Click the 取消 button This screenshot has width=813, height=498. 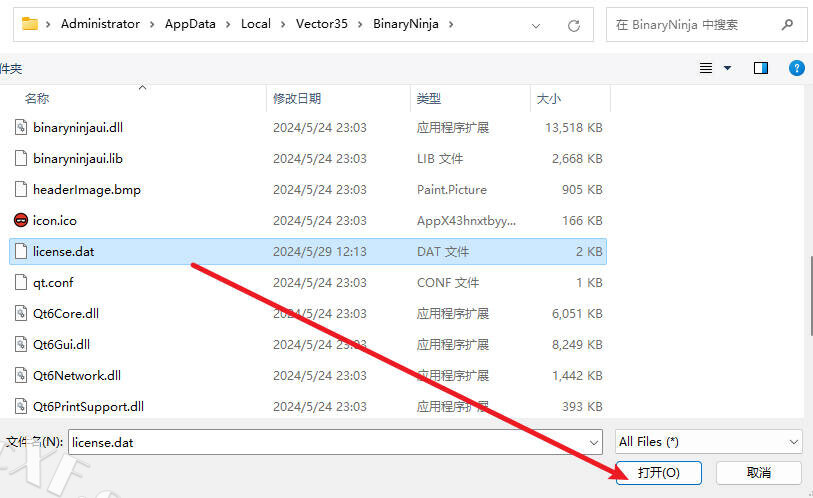coord(759,473)
